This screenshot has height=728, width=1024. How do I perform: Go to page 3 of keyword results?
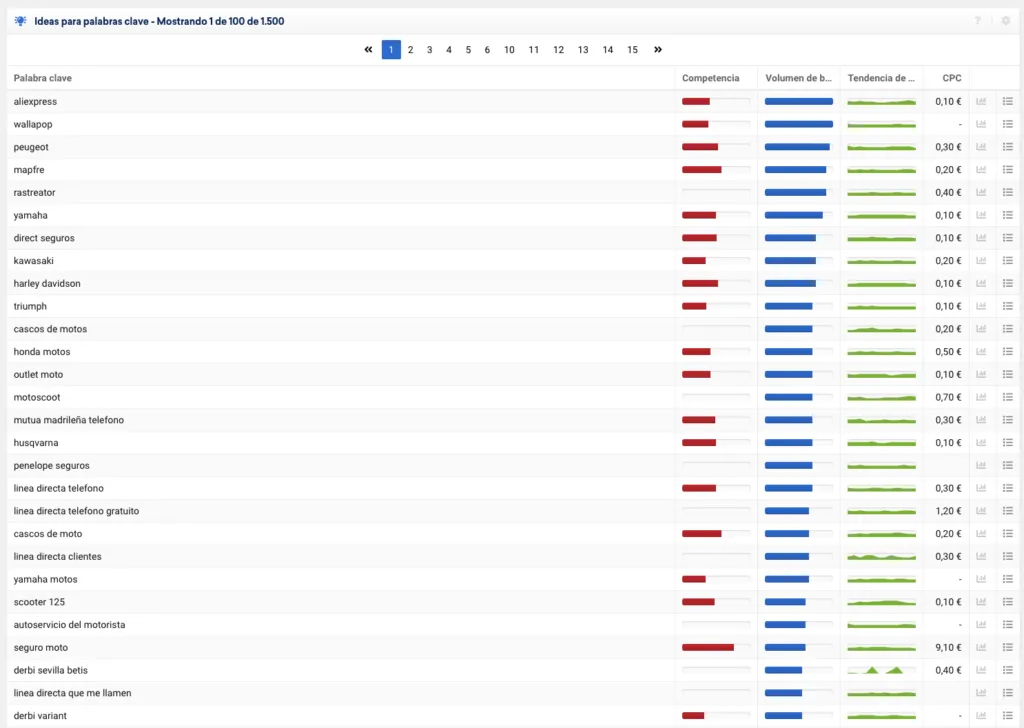pos(429,50)
